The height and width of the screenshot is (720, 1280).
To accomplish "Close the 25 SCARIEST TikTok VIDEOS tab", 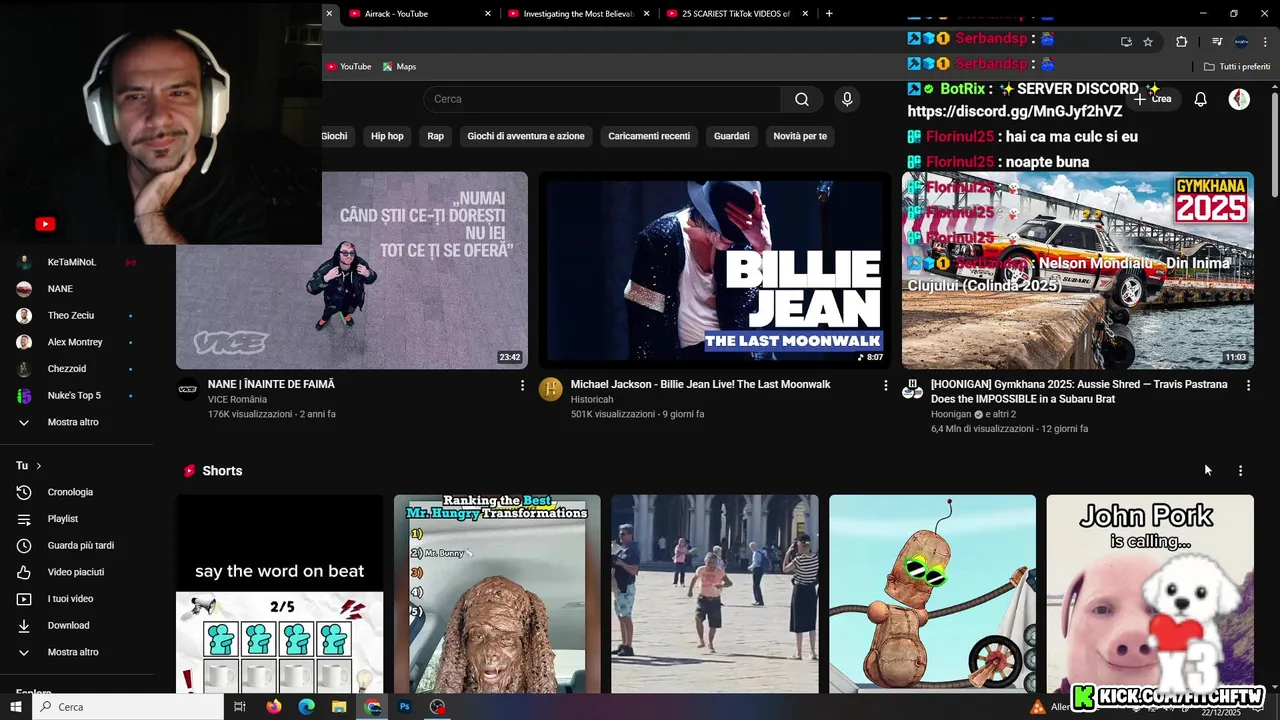I will [804, 14].
